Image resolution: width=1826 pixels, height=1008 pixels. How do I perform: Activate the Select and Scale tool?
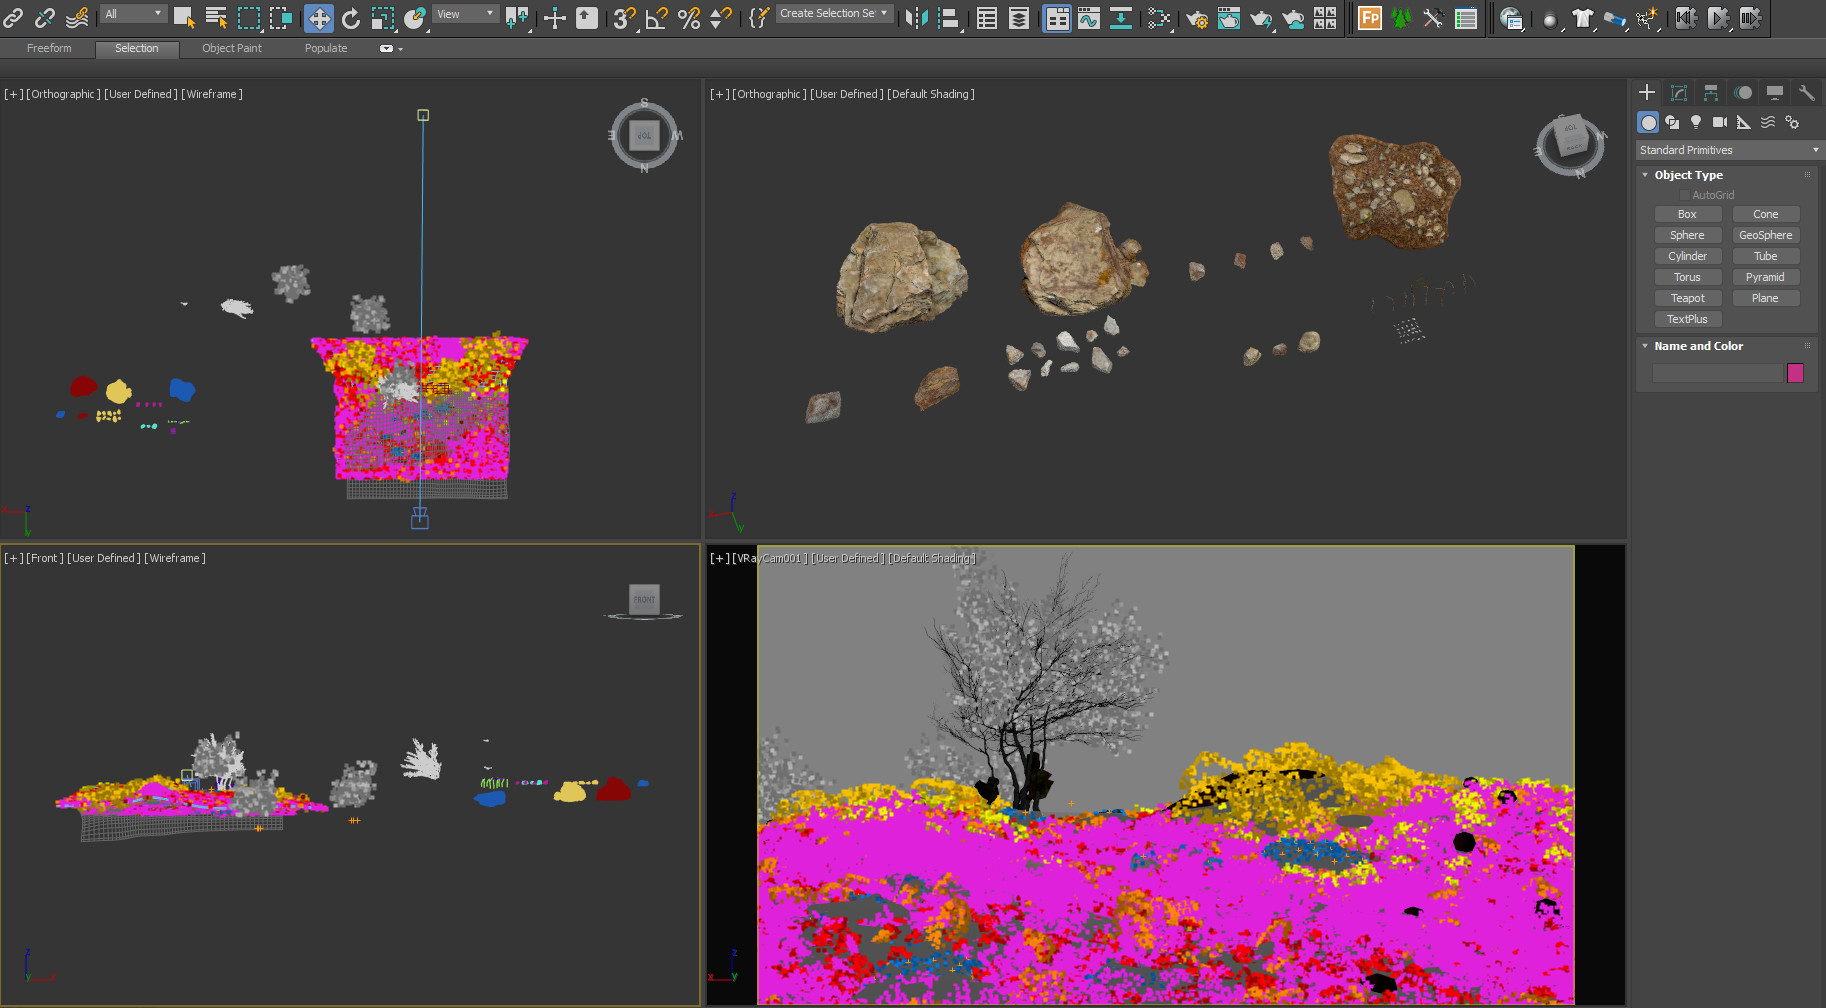[x=383, y=17]
